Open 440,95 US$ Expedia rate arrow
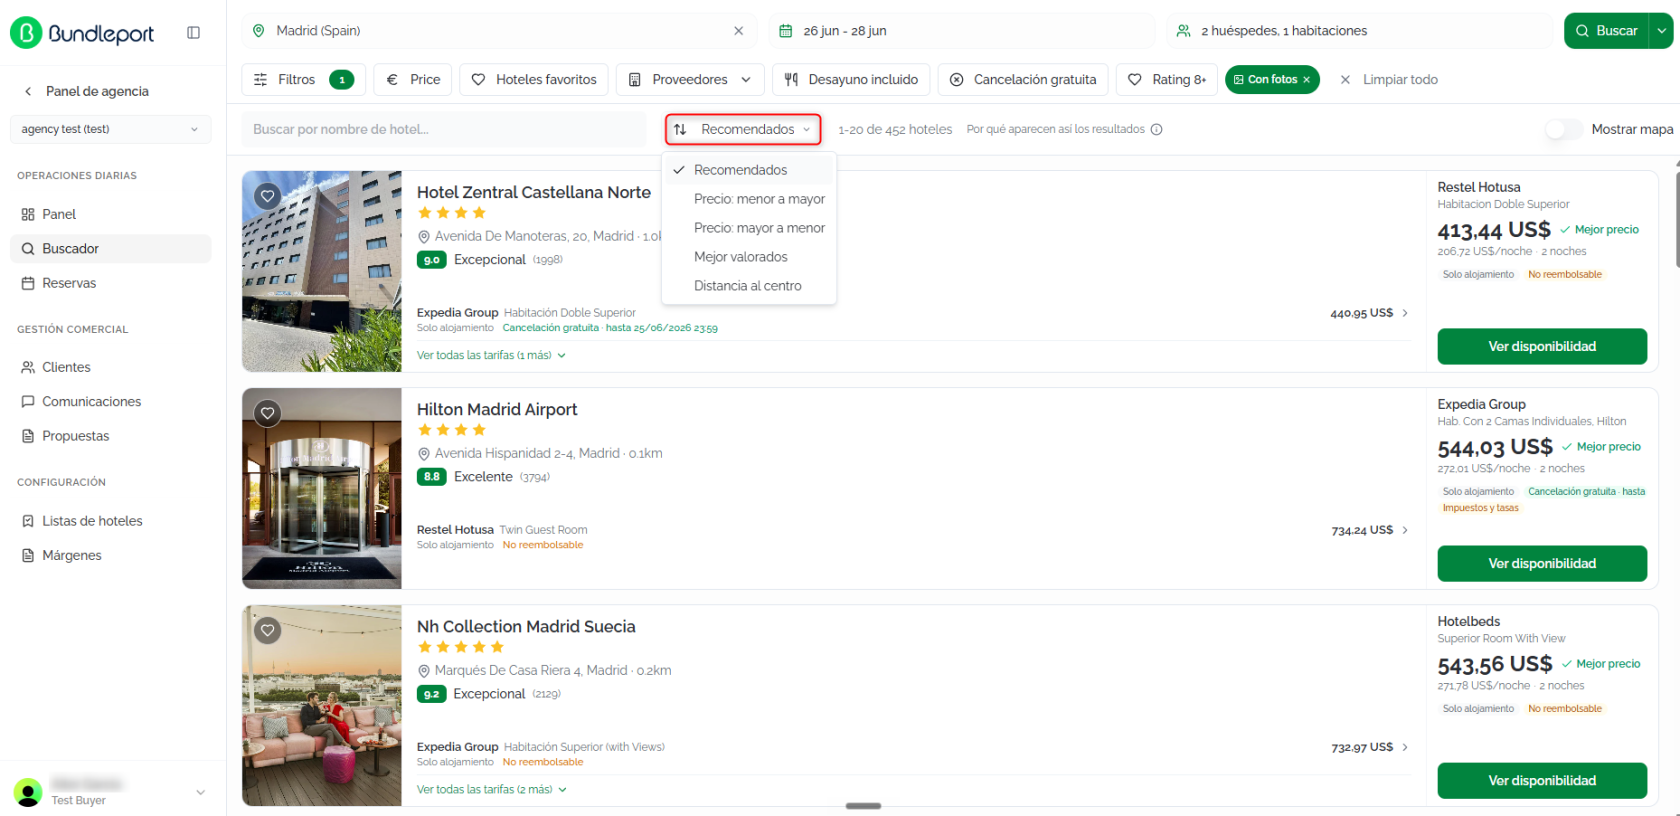1680x816 pixels. coord(1405,313)
